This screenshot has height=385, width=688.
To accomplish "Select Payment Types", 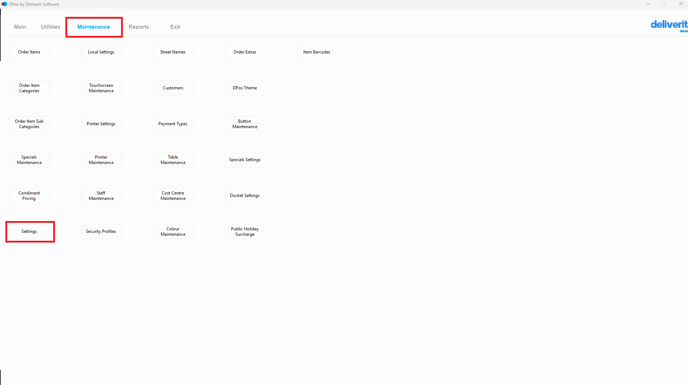I will click(x=173, y=124).
